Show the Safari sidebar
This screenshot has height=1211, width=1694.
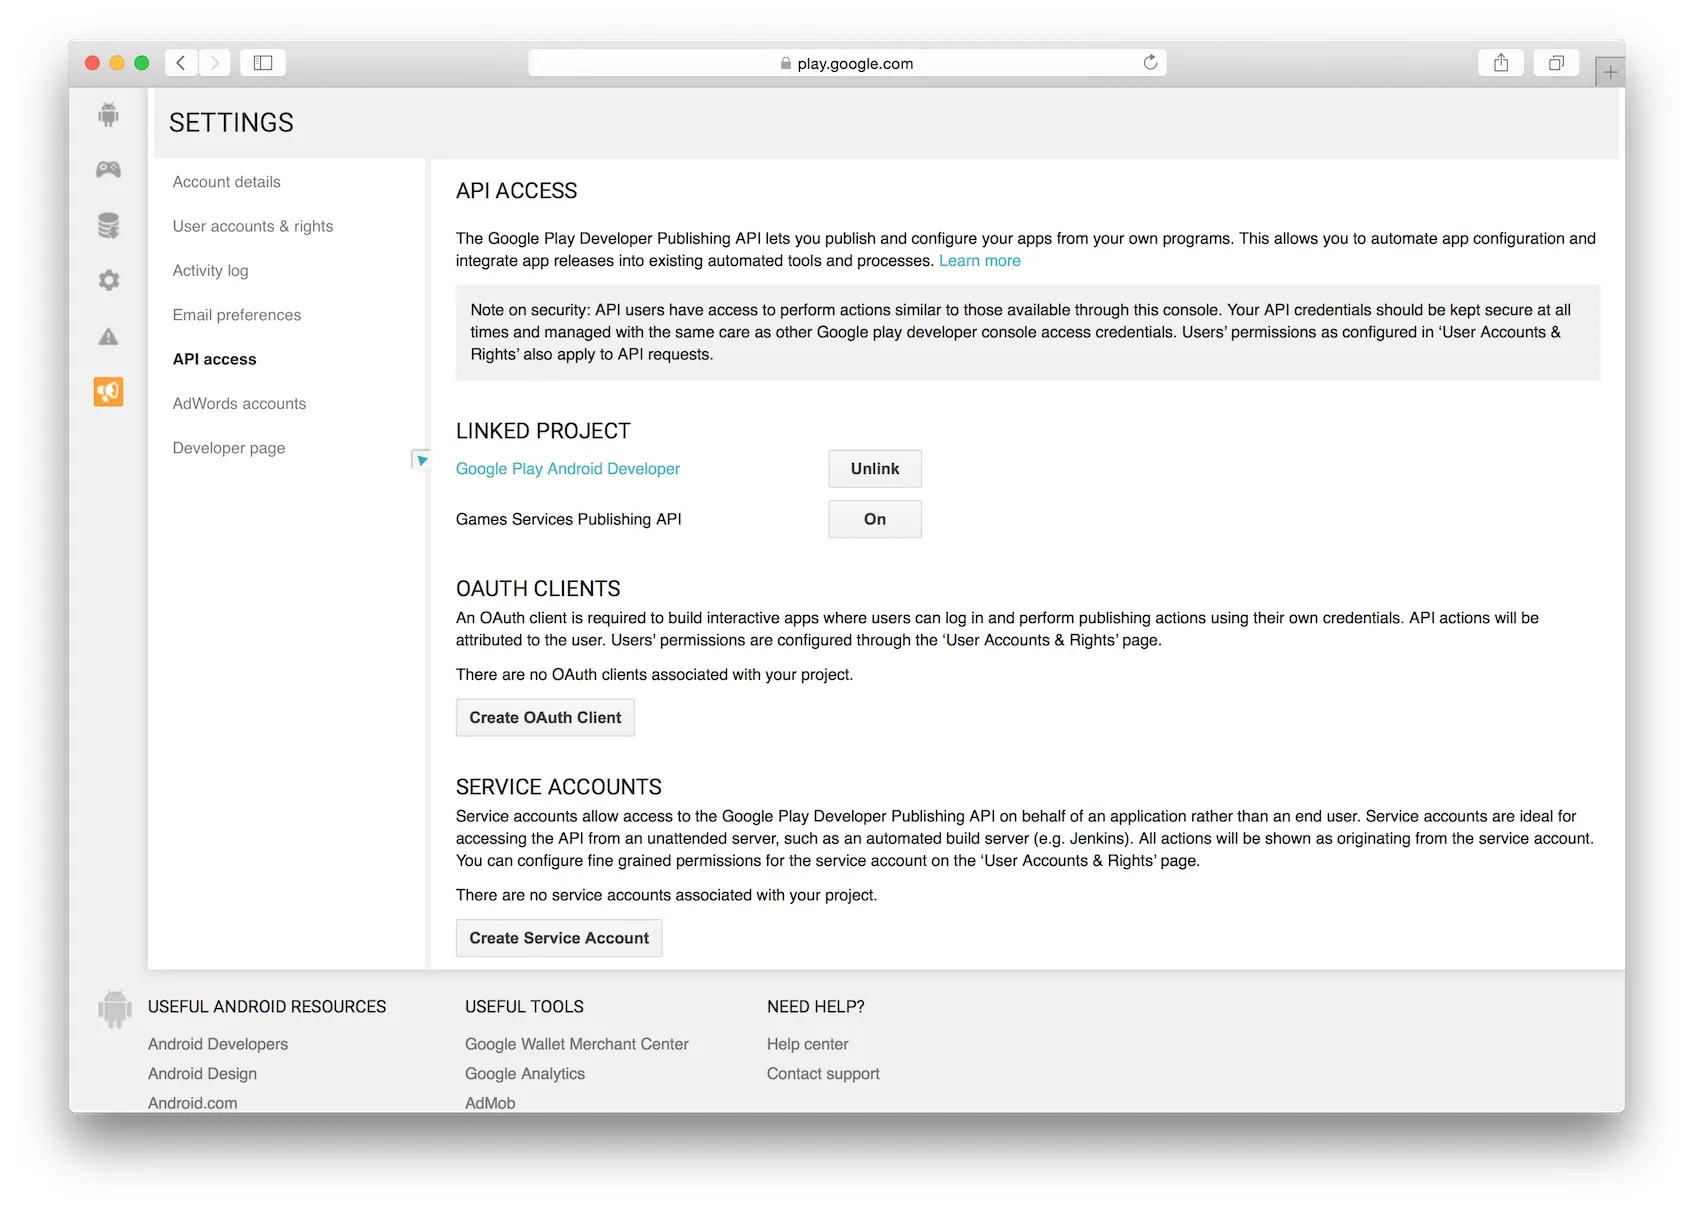[263, 63]
